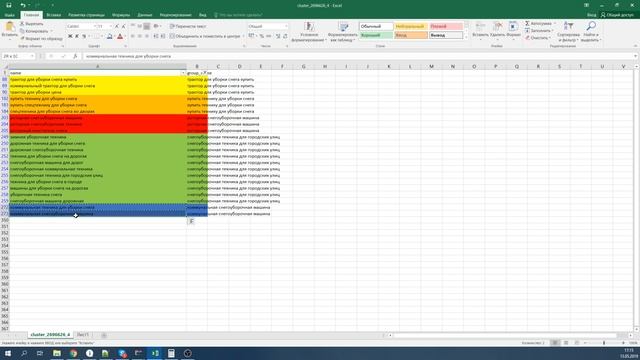Switch to Данные (Data) tab

coord(144,15)
